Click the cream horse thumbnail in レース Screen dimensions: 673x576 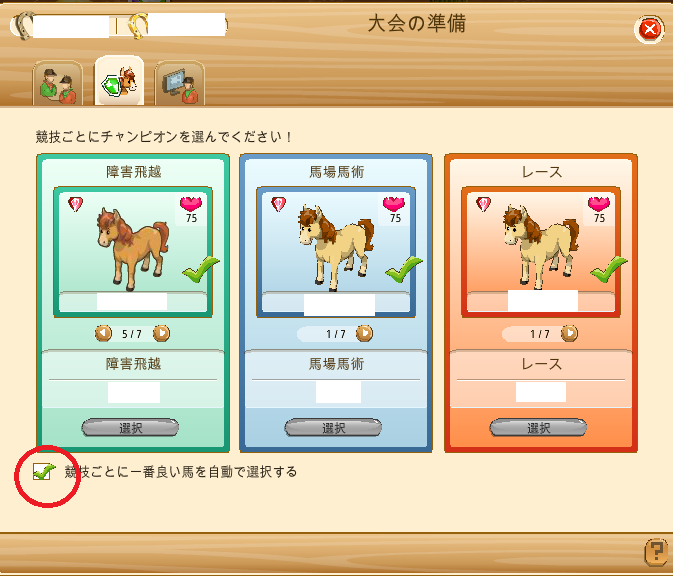pos(541,247)
